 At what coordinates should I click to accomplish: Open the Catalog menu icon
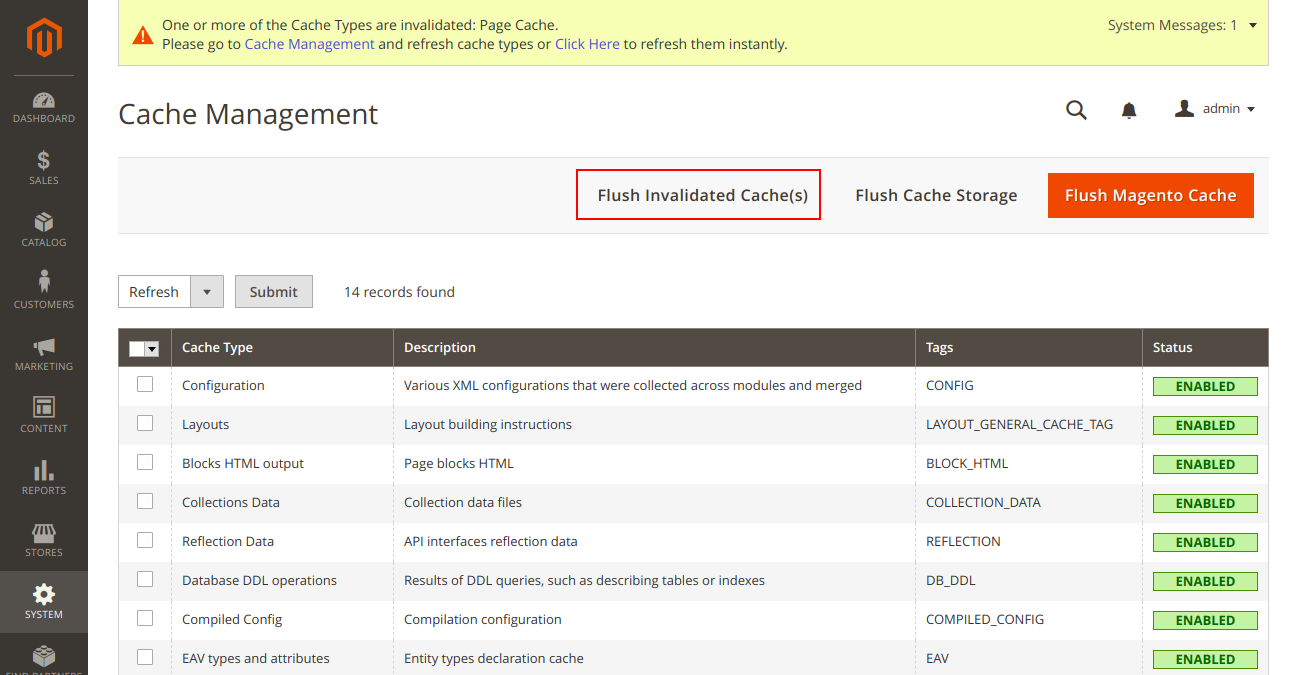[x=44, y=222]
